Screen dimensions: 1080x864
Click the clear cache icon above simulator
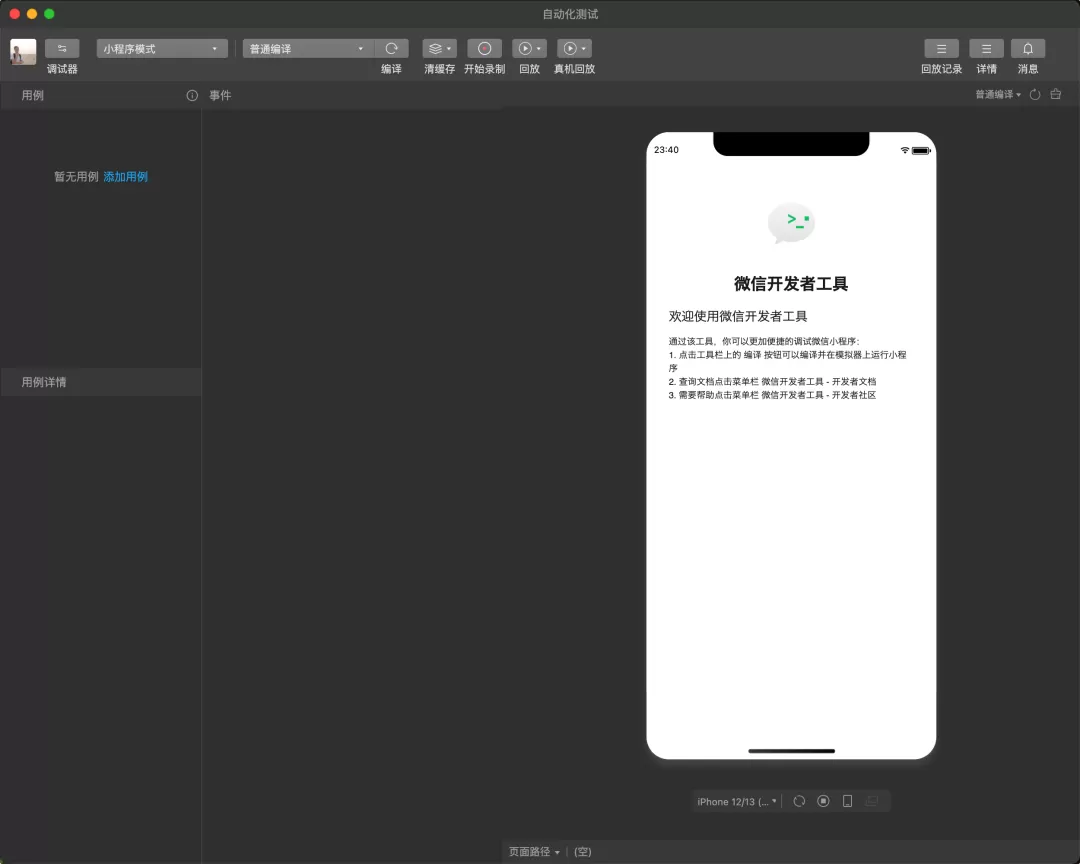[x=1055, y=94]
